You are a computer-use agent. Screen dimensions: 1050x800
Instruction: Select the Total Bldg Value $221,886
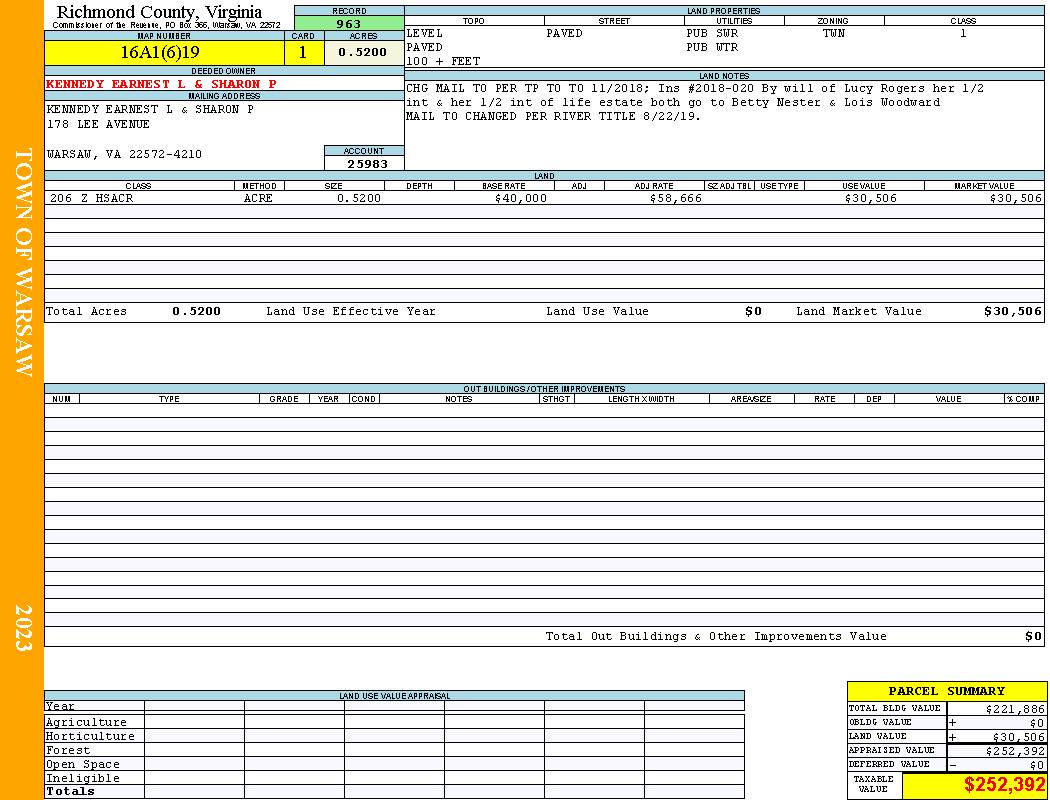1014,709
